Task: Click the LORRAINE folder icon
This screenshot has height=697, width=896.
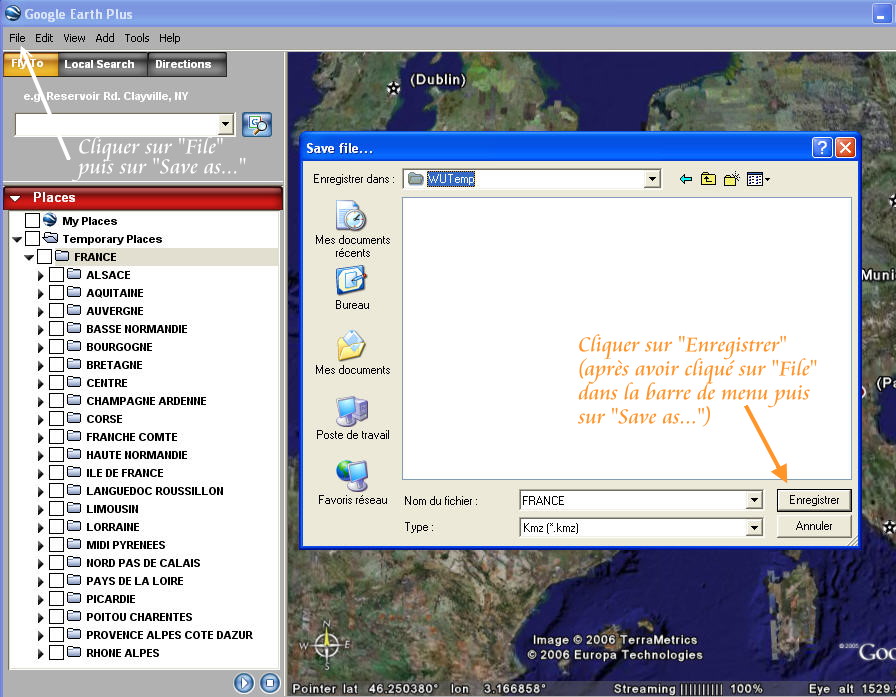Action: coord(74,526)
